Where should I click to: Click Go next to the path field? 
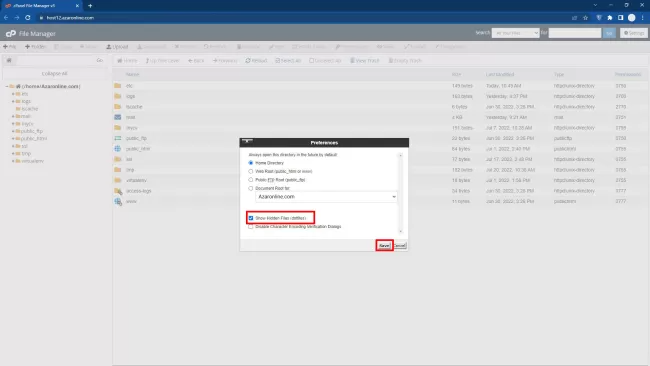click(x=100, y=61)
